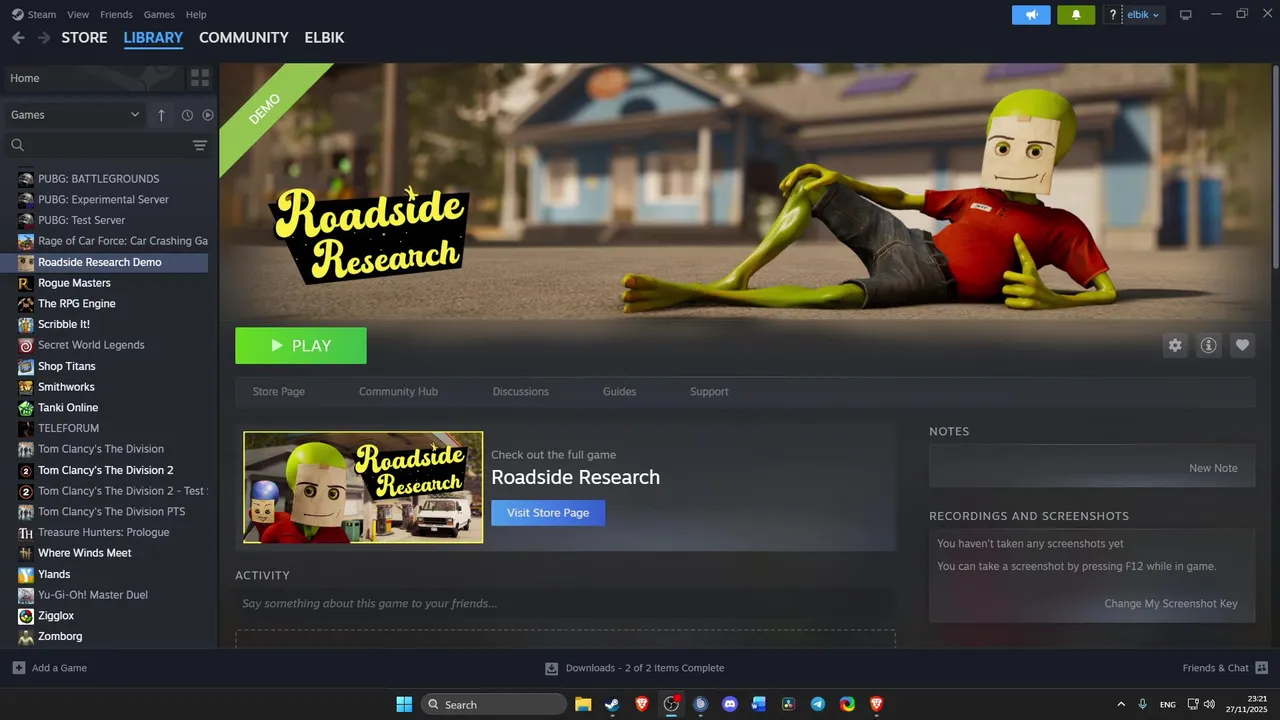1280x720 pixels.
Task: Click the activity comment input field
Action: pos(565,604)
